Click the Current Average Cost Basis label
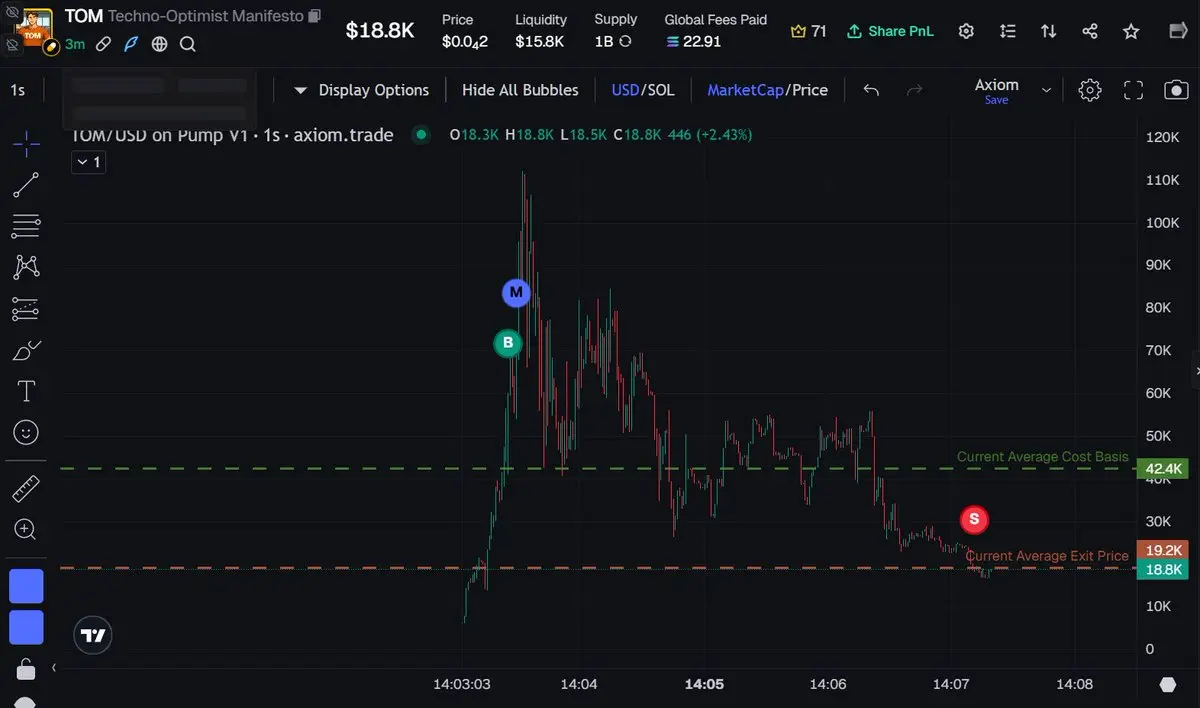This screenshot has height=708, width=1200. coord(1042,456)
